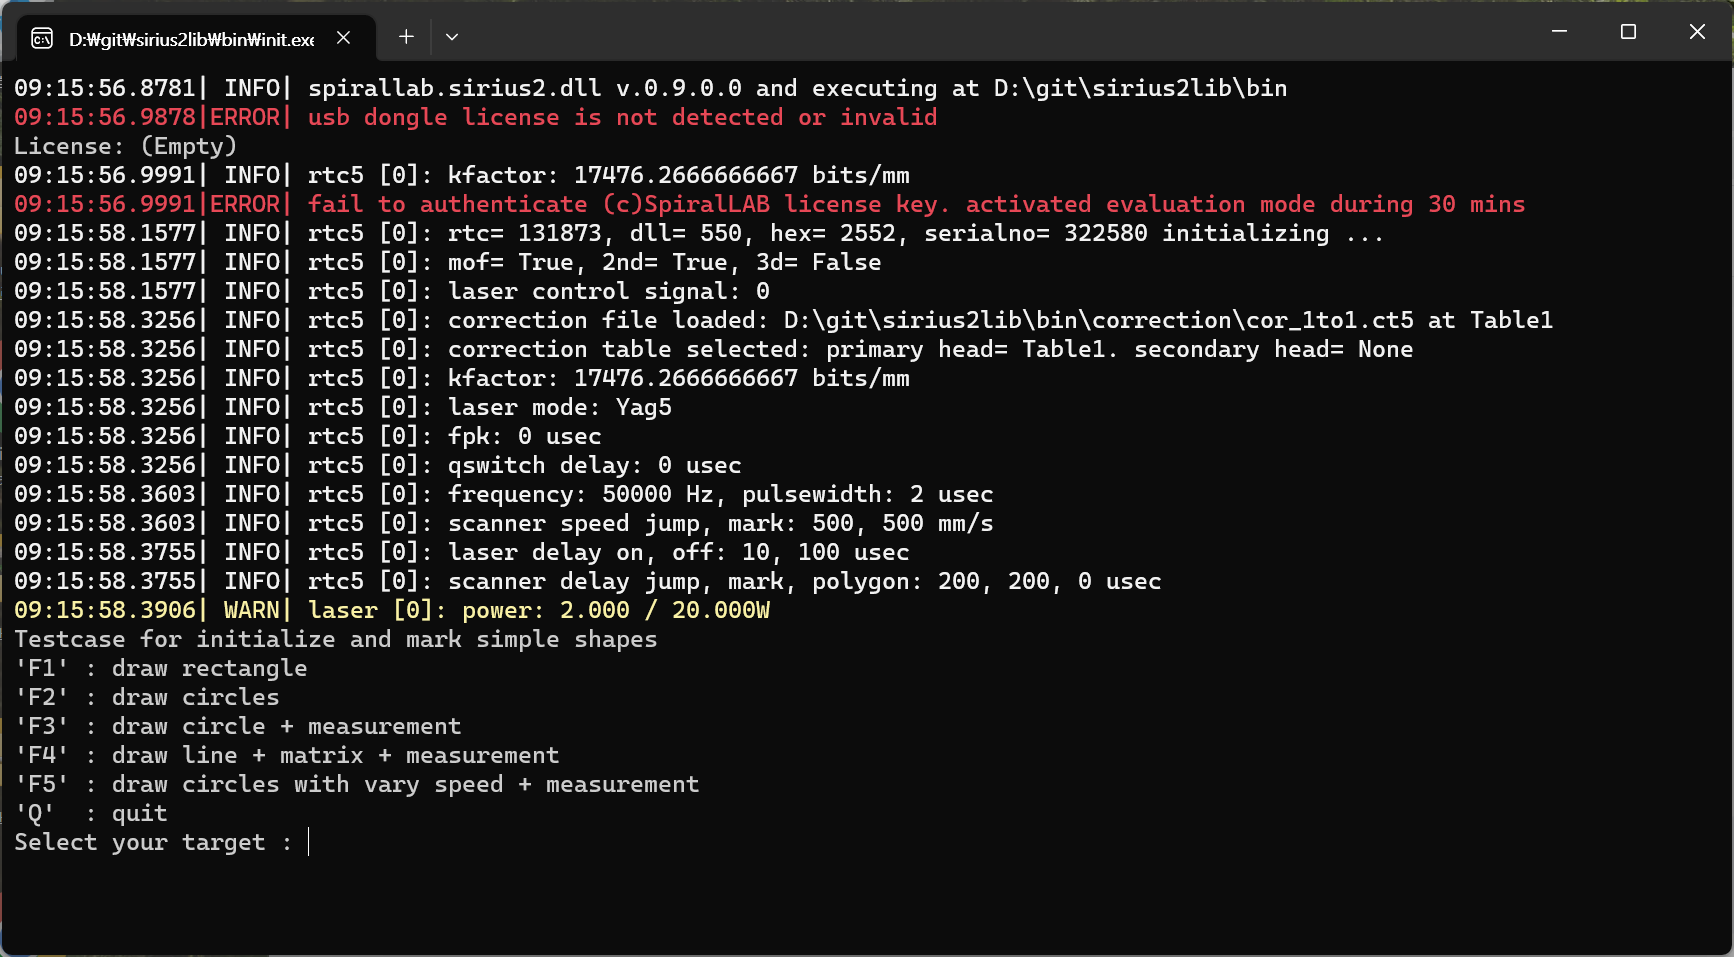This screenshot has height=957, width=1734.
Task: Click the 'Select your target :' input cursor
Action: [x=309, y=842]
